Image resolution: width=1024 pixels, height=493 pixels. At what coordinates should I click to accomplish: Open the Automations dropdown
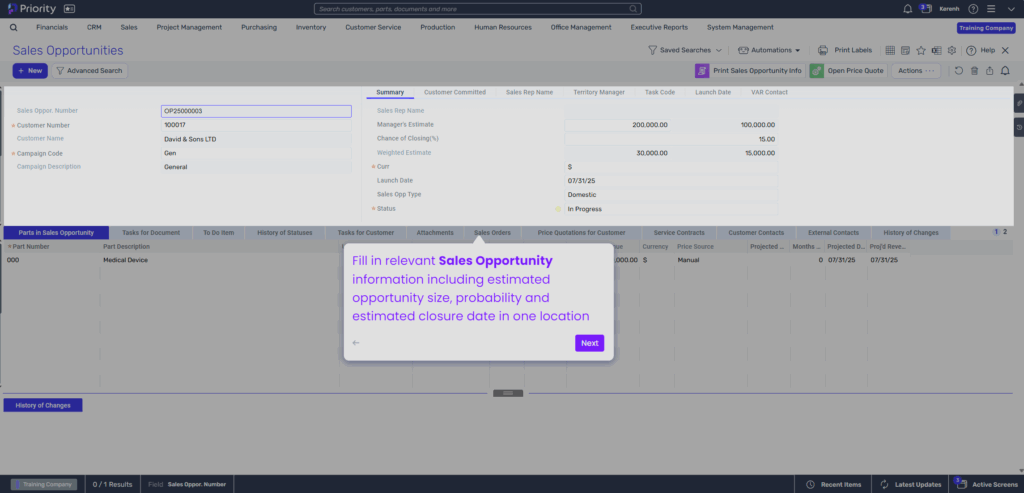769,50
